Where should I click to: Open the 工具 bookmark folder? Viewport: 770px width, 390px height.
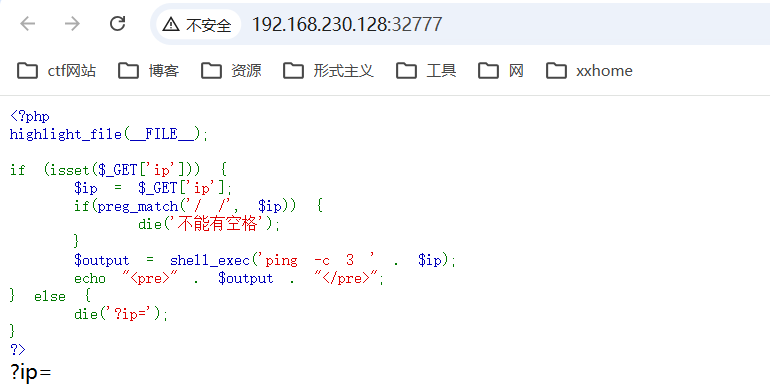pyautogui.click(x=426, y=71)
